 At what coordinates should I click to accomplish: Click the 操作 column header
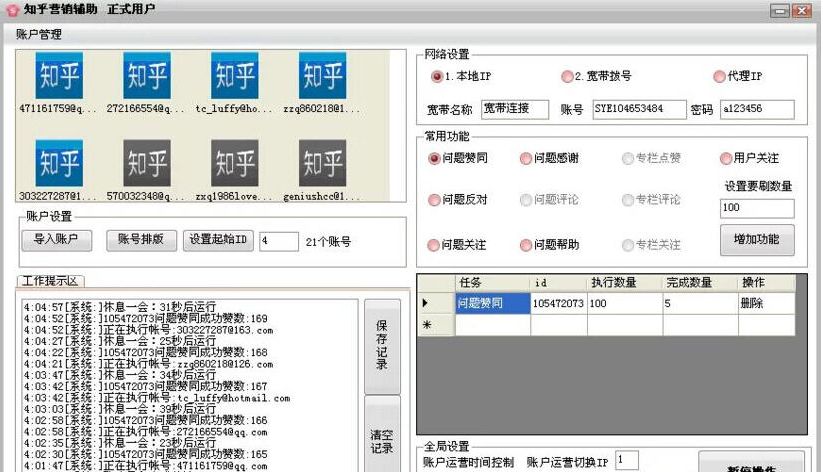(766, 282)
